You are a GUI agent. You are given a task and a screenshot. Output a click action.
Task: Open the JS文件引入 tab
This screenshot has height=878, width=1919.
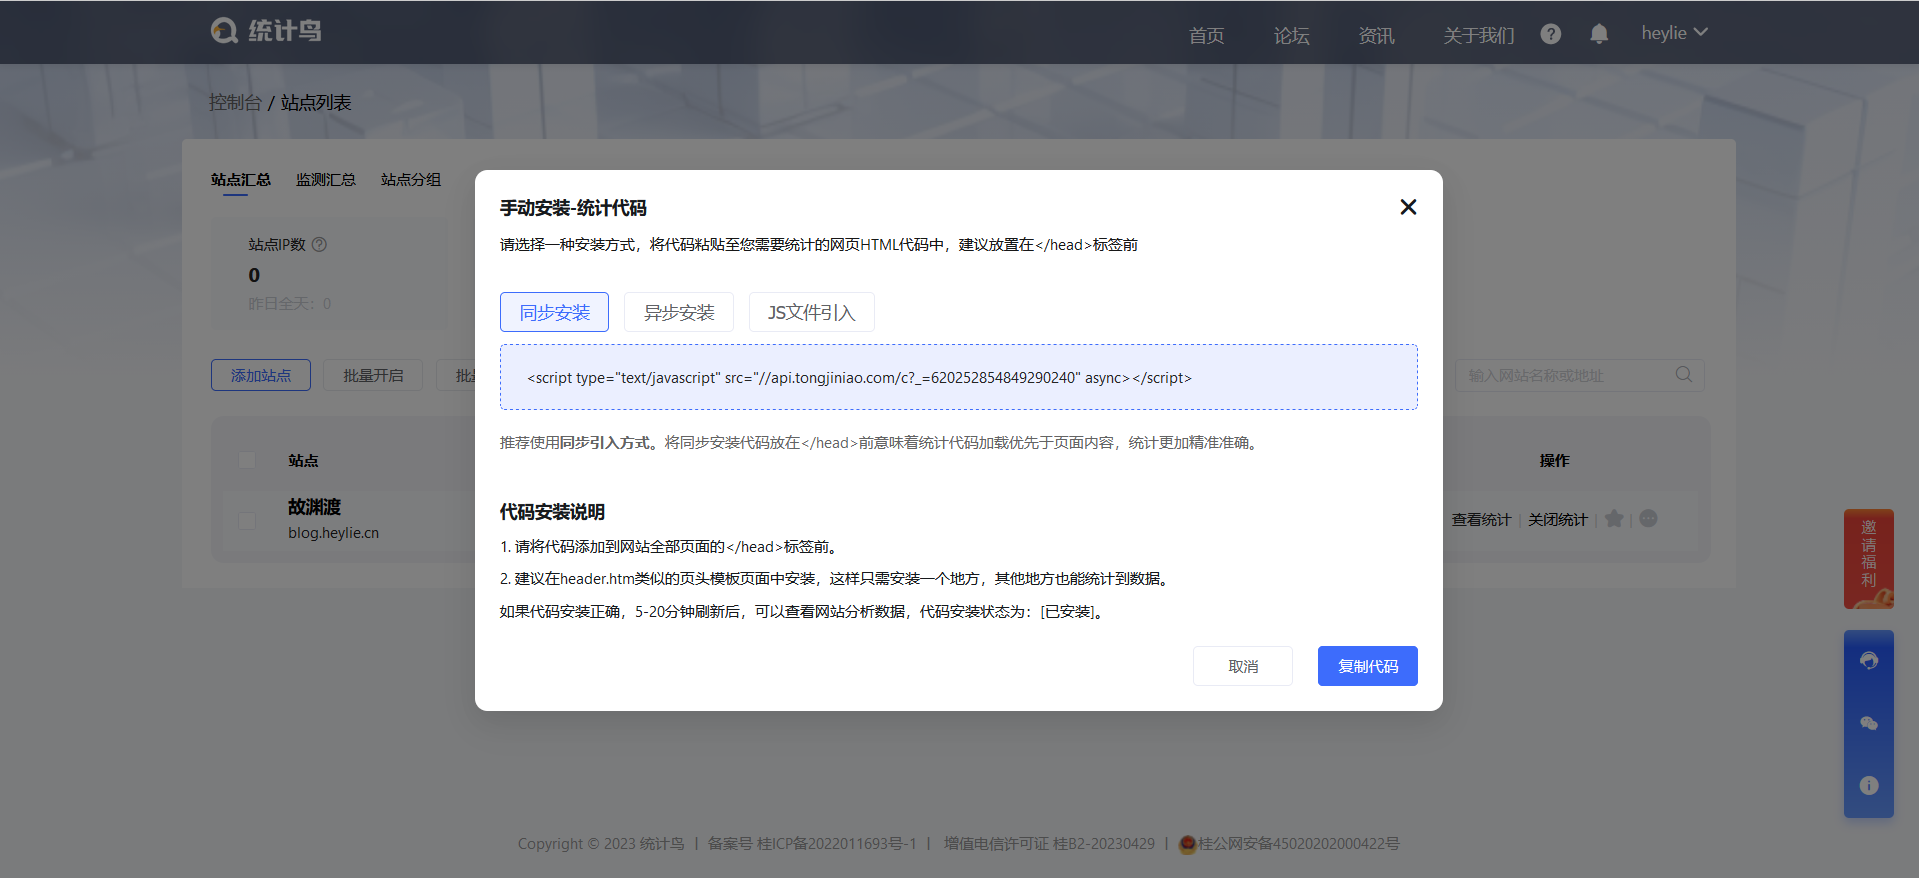coord(811,312)
